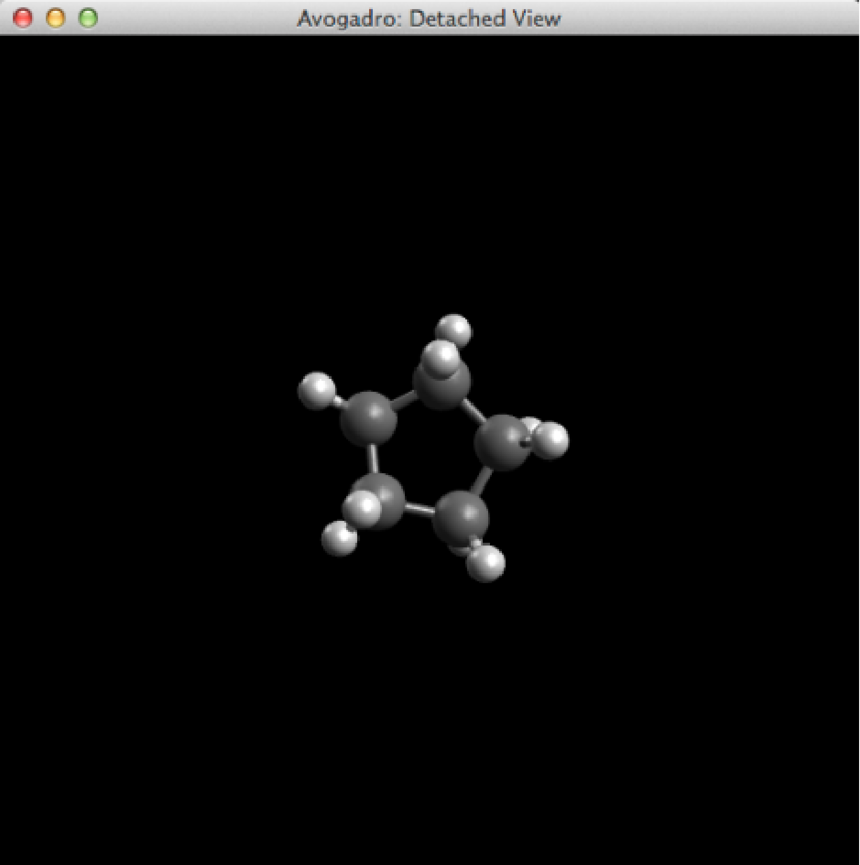Click the Avogadro: Detached View title bar

(x=428, y=18)
